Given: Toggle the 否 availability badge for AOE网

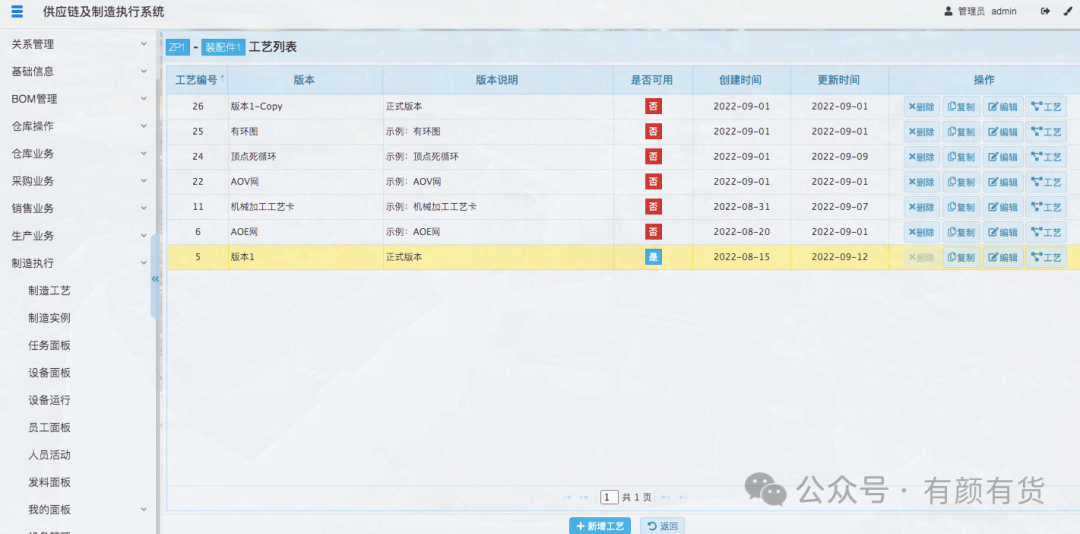Looking at the screenshot, I should click(x=653, y=232).
